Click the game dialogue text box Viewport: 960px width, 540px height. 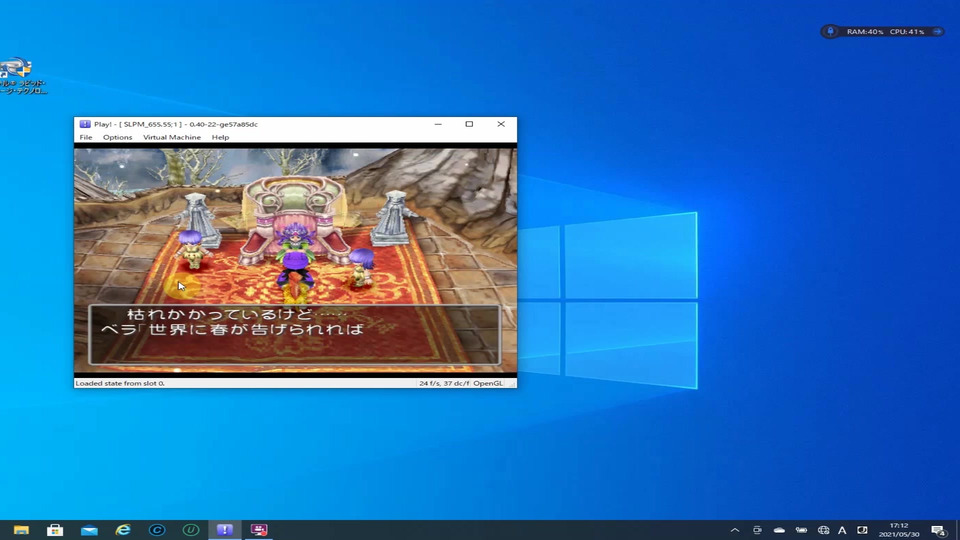[x=294, y=334]
